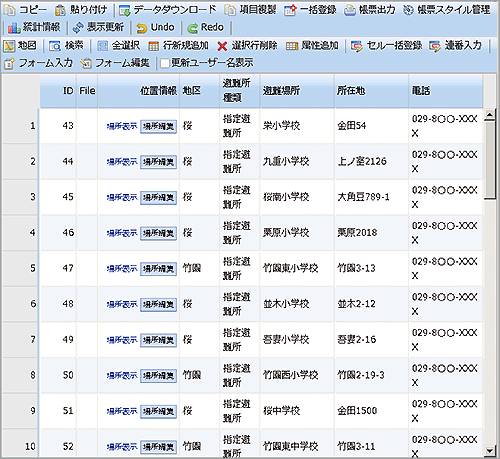Click the cell 栗原2018
500x459 pixels.
[372, 233]
